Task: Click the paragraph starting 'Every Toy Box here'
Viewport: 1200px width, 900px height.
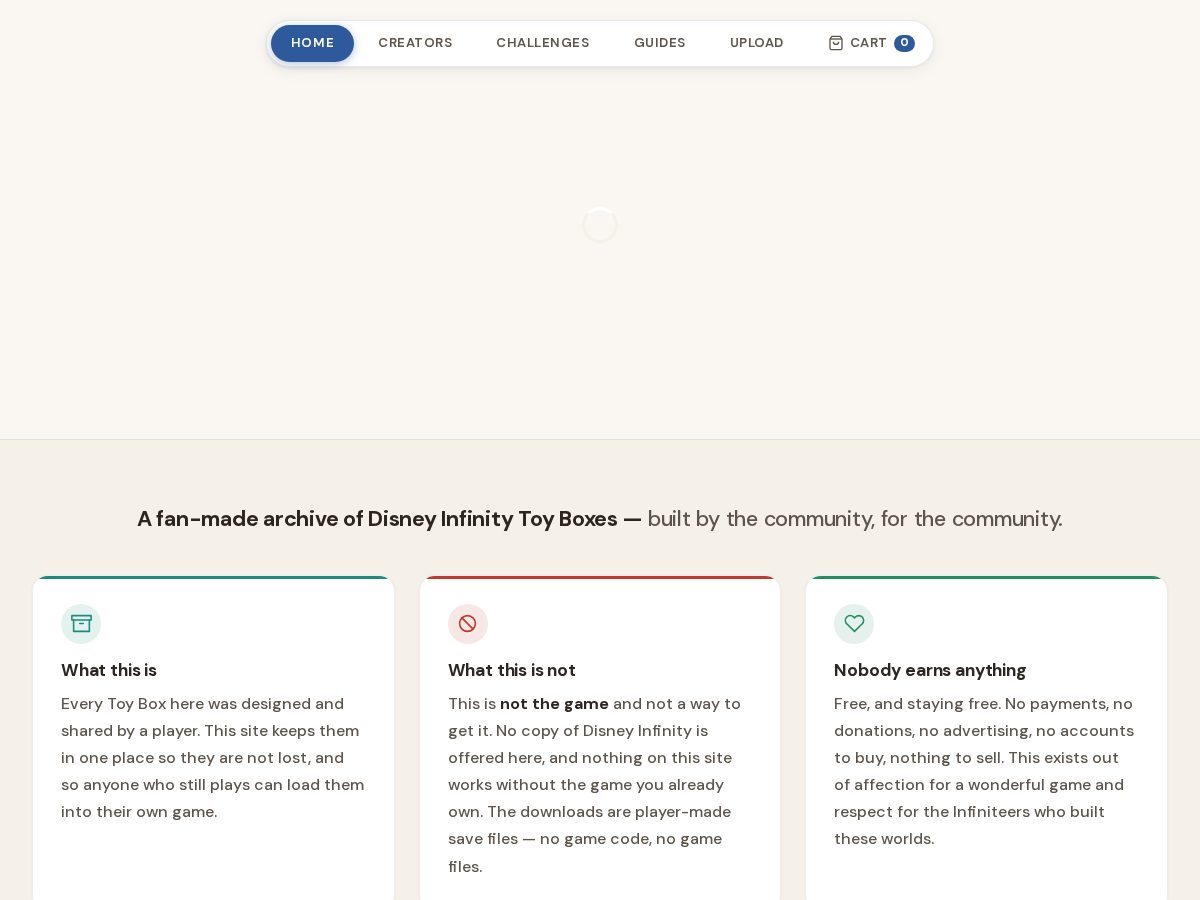Action: tap(213, 758)
